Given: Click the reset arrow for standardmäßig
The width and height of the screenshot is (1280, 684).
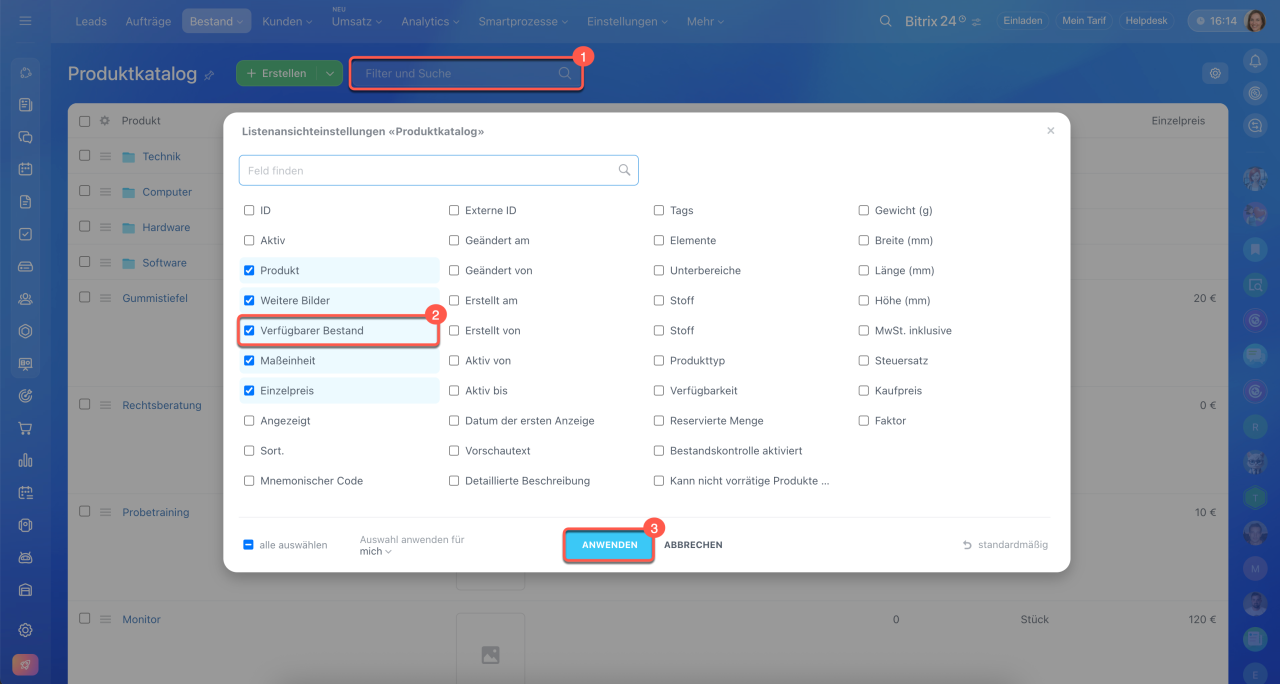Looking at the screenshot, I should 967,545.
